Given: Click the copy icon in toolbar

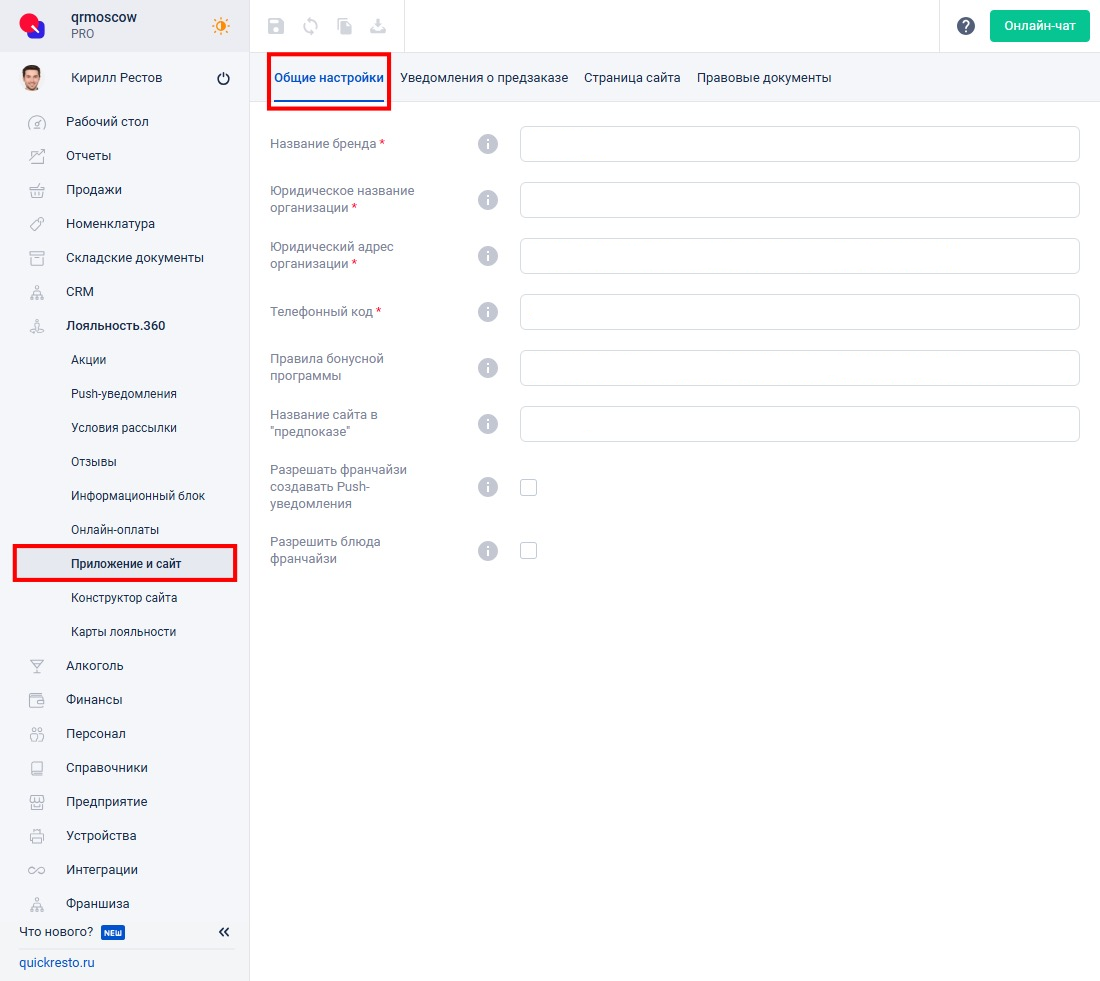Looking at the screenshot, I should [x=344, y=26].
